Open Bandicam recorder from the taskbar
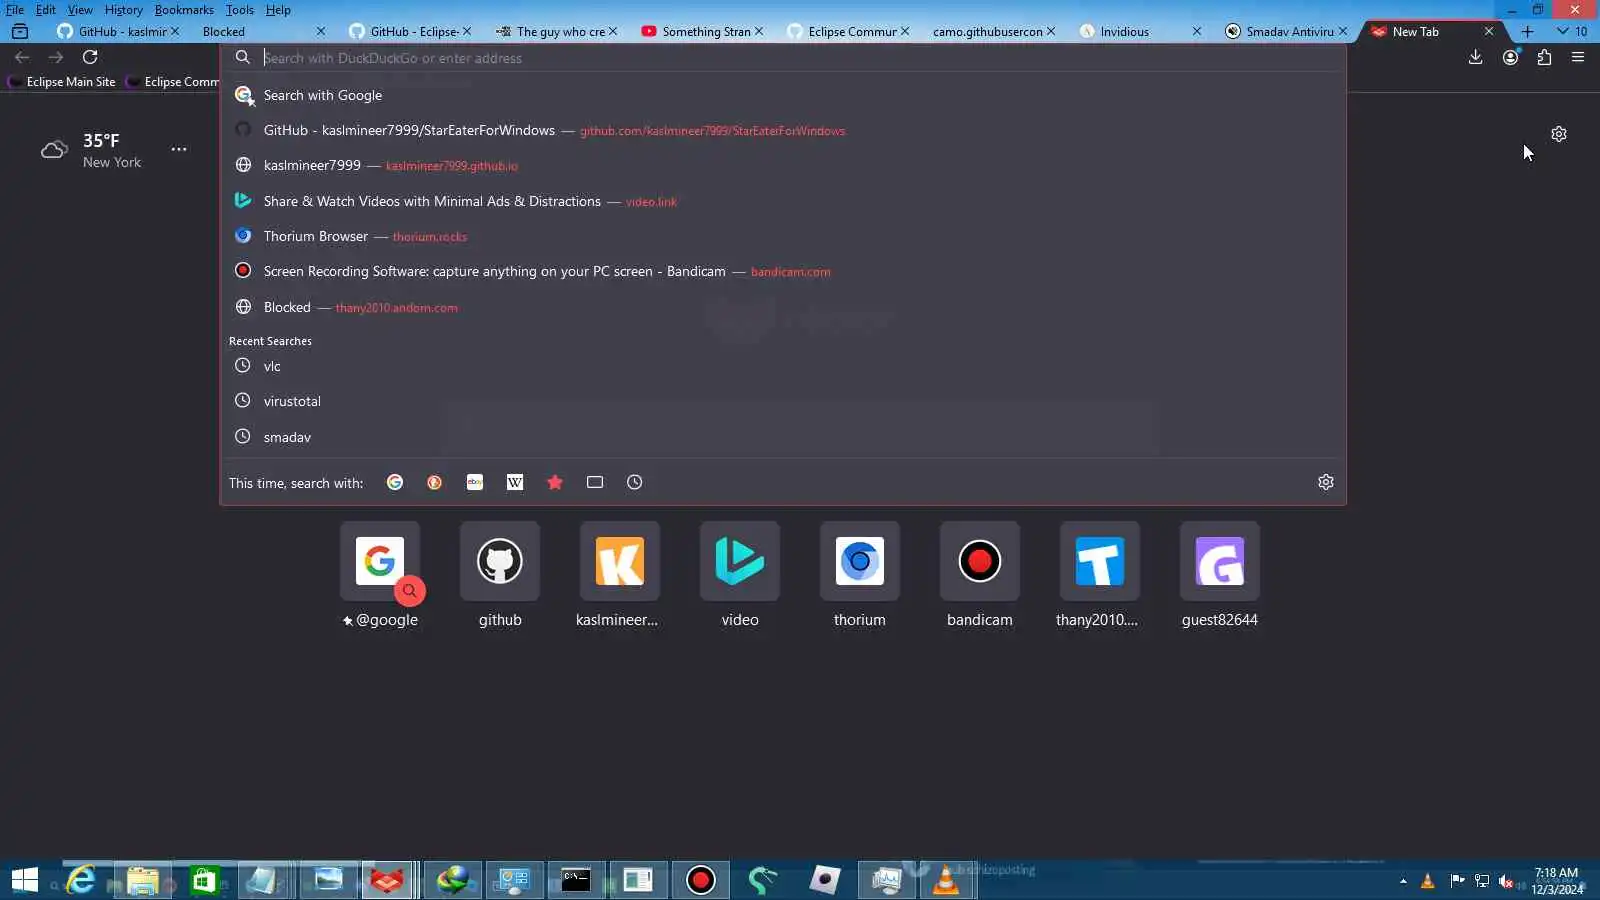This screenshot has height=900, width=1600. click(701, 880)
